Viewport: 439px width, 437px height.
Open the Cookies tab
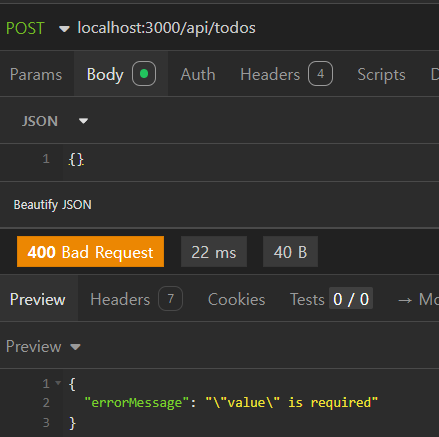237,299
